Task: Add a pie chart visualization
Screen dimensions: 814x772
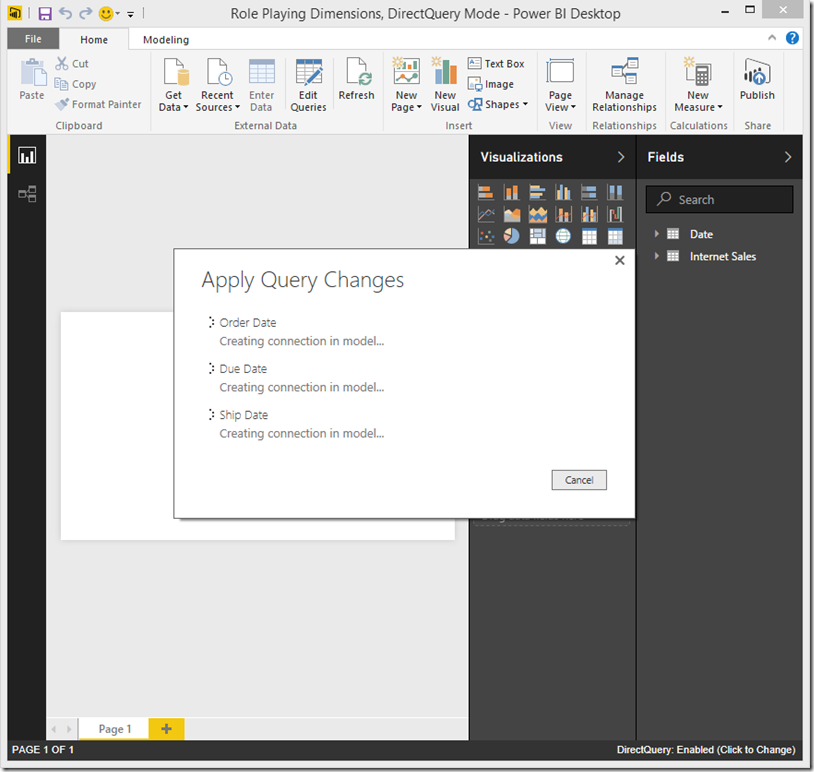Action: (x=511, y=236)
